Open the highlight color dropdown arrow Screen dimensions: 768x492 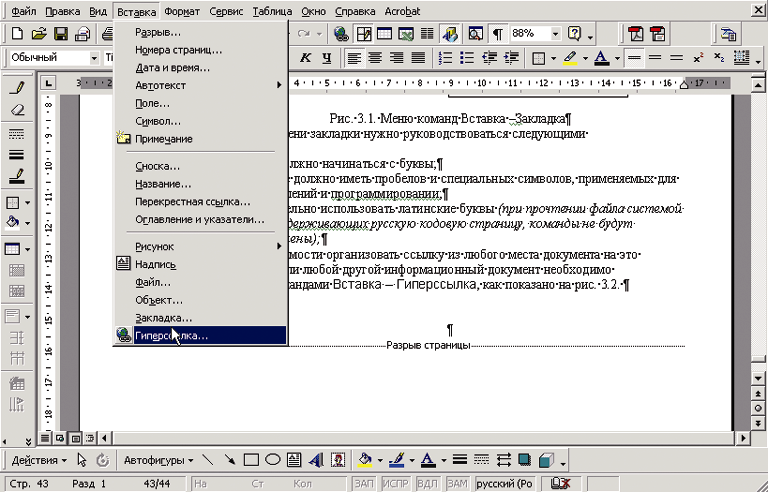(x=585, y=58)
